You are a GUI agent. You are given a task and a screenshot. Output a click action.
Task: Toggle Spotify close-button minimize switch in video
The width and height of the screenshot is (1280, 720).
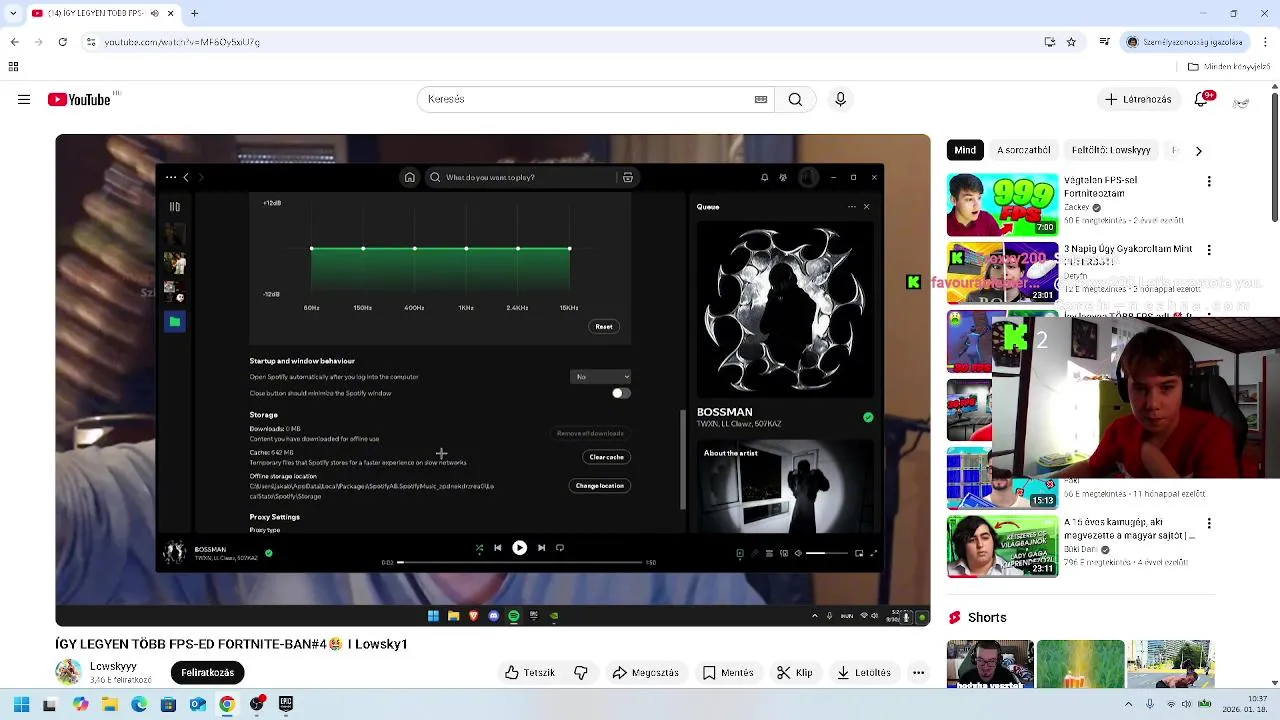[620, 393]
